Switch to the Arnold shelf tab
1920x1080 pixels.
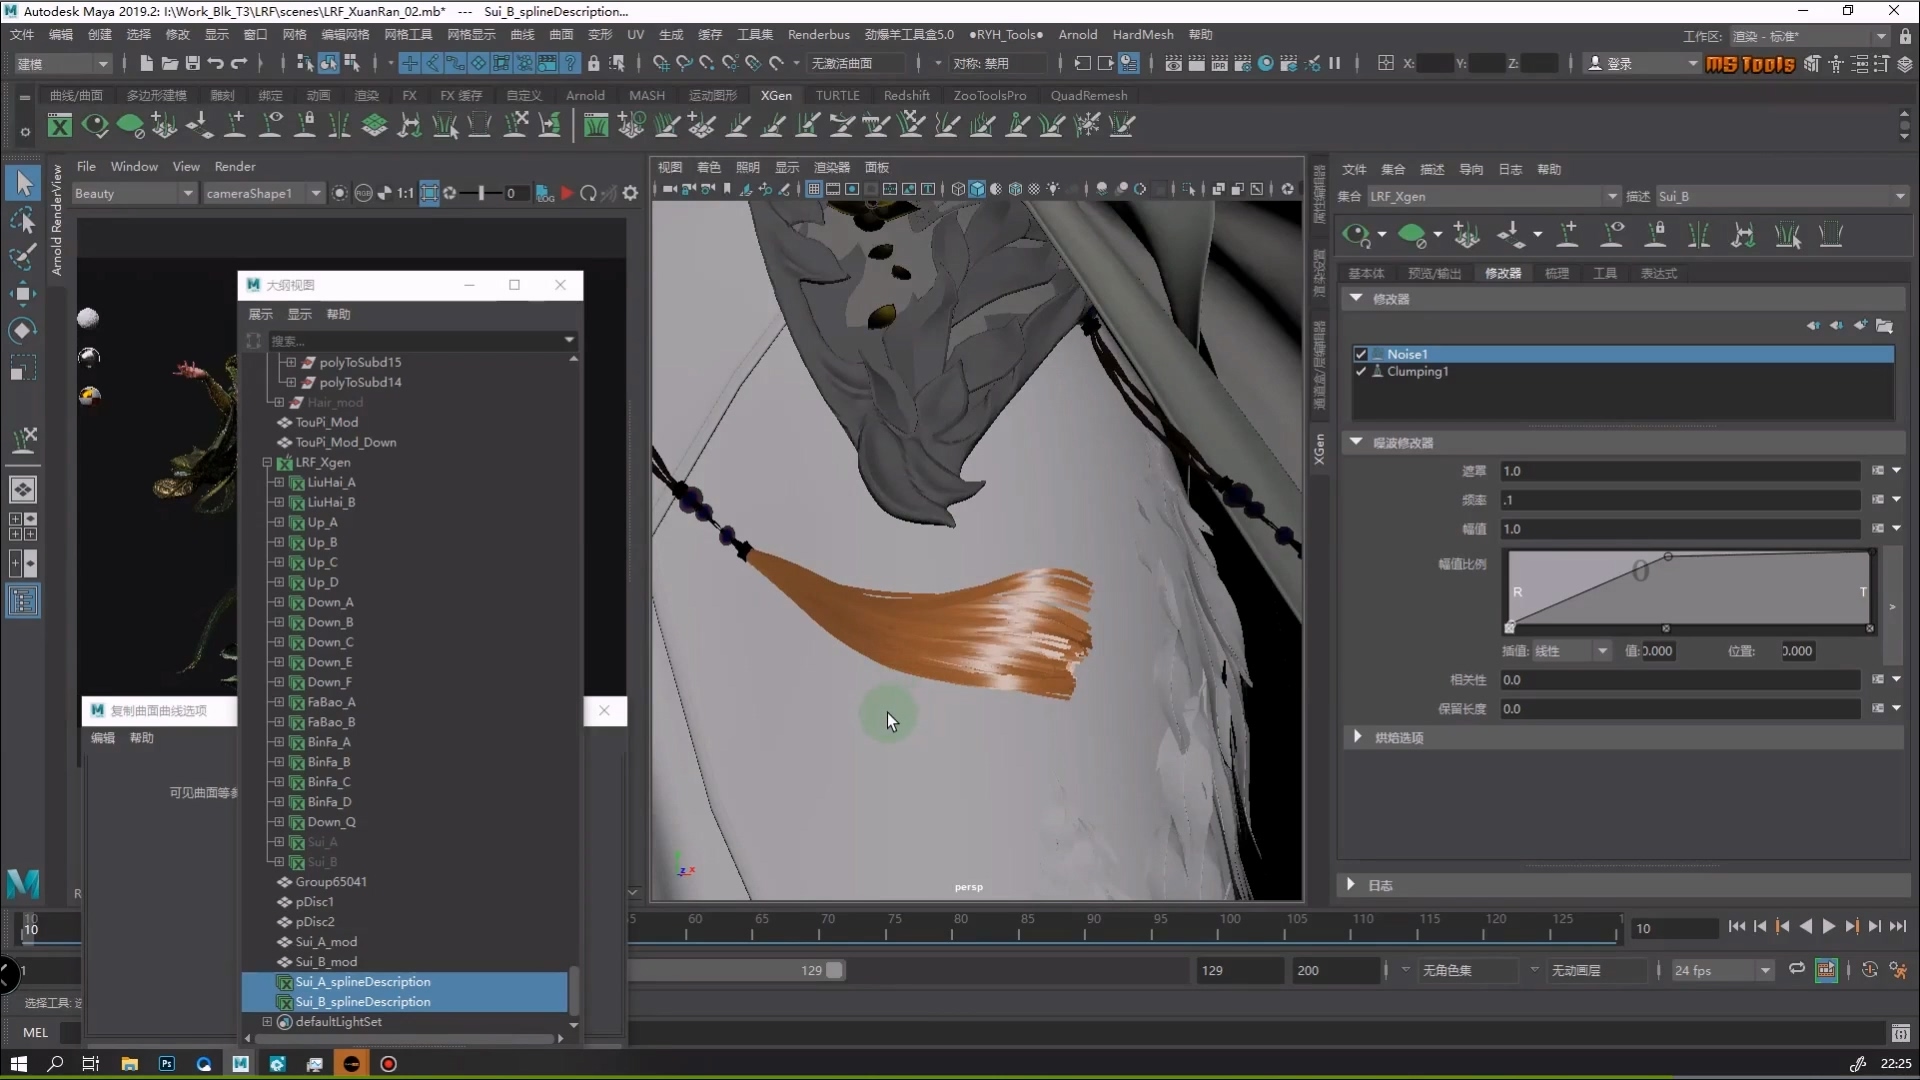pyautogui.click(x=585, y=95)
